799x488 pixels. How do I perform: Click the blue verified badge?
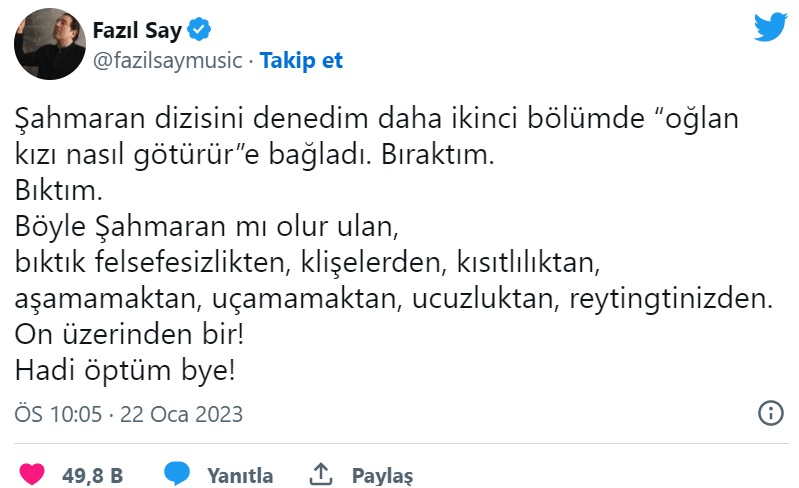pos(200,31)
